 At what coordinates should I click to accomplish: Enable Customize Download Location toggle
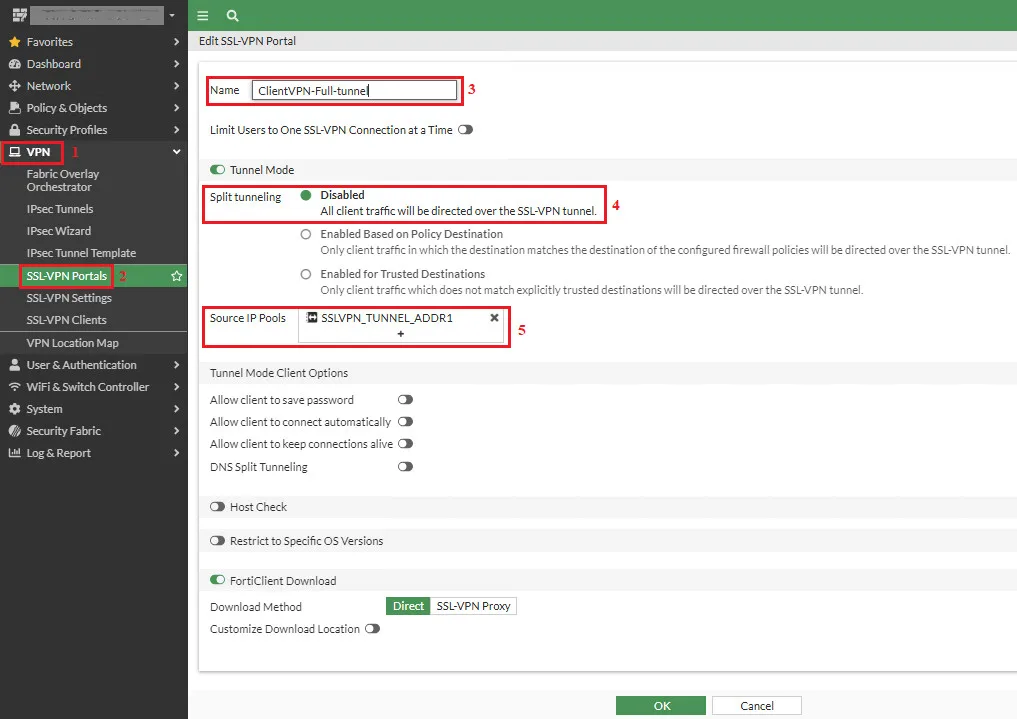(372, 629)
